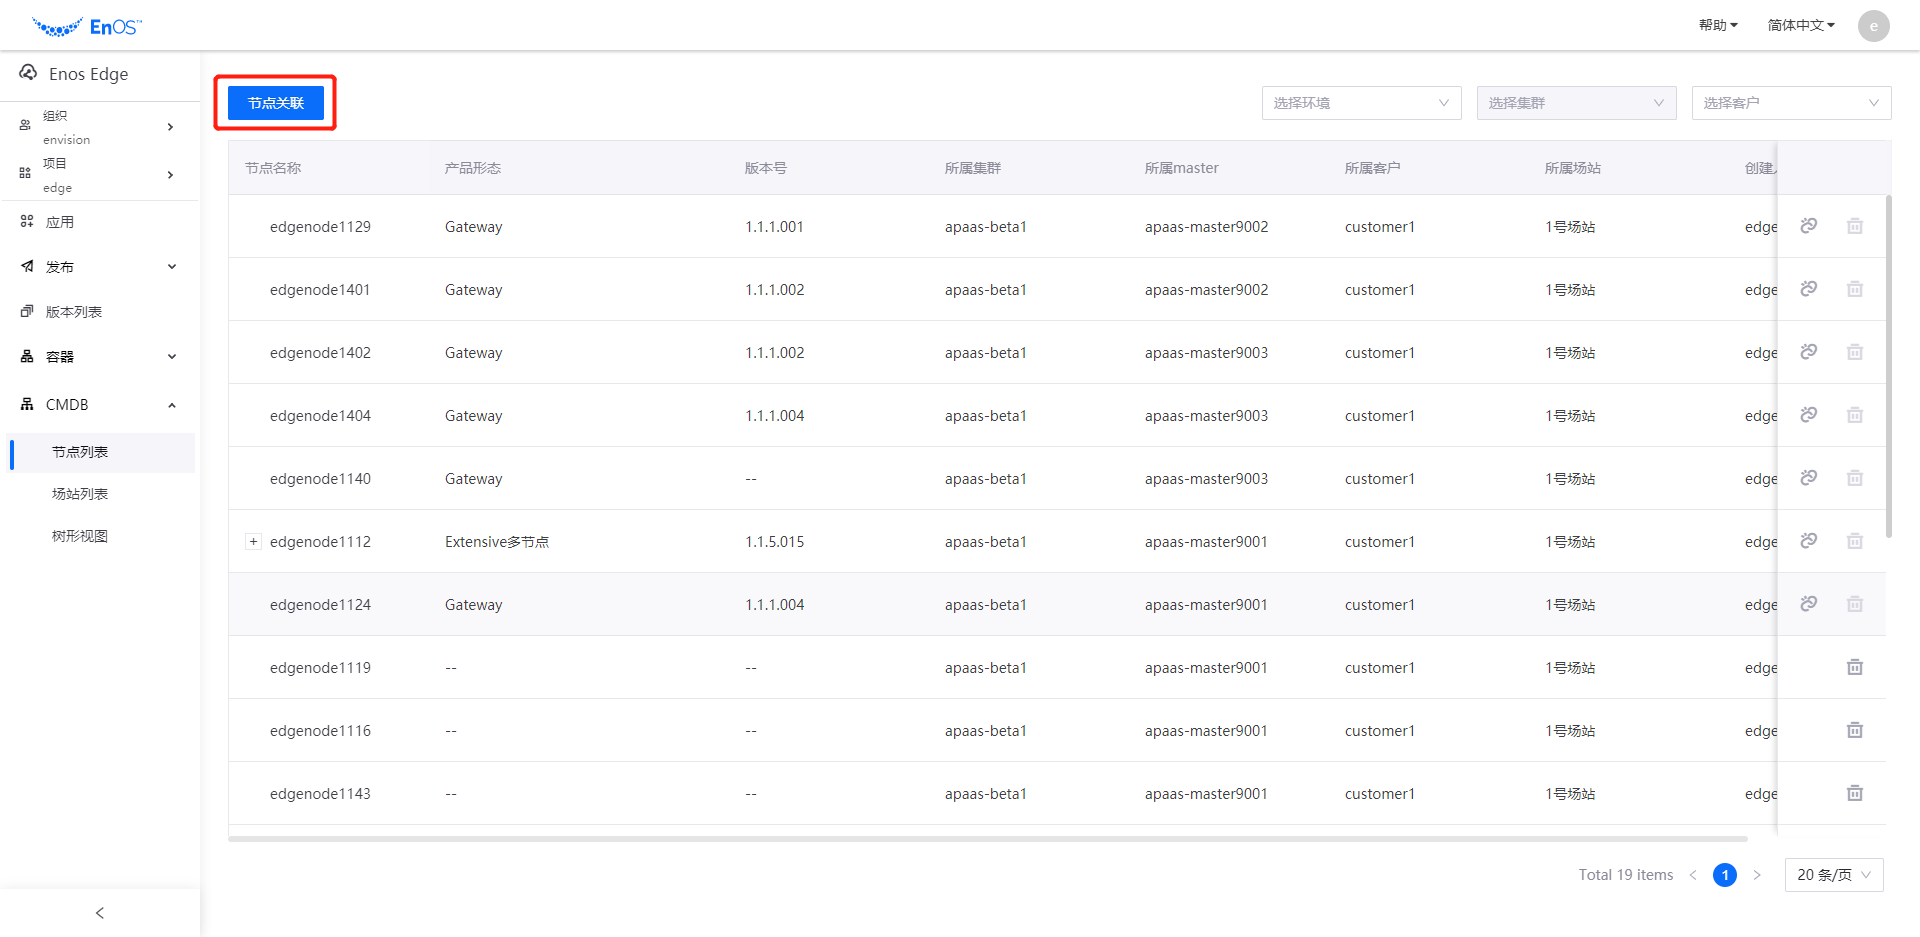The height and width of the screenshot is (937, 1920).
Task: Delete the edgenode1401 row via trash icon
Action: 1854,289
